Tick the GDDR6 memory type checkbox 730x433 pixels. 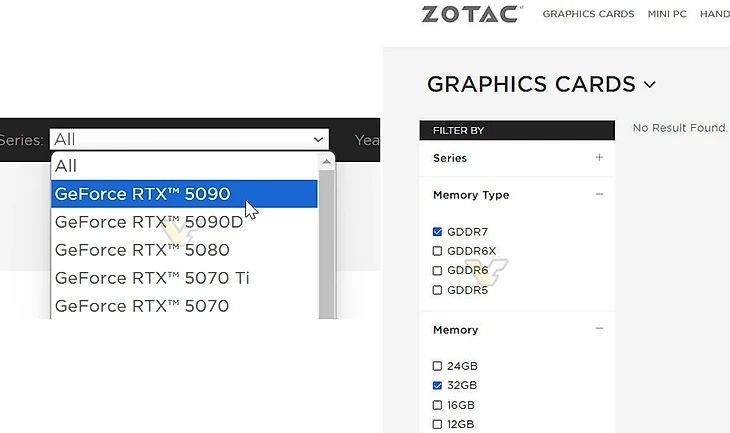[x=437, y=271]
